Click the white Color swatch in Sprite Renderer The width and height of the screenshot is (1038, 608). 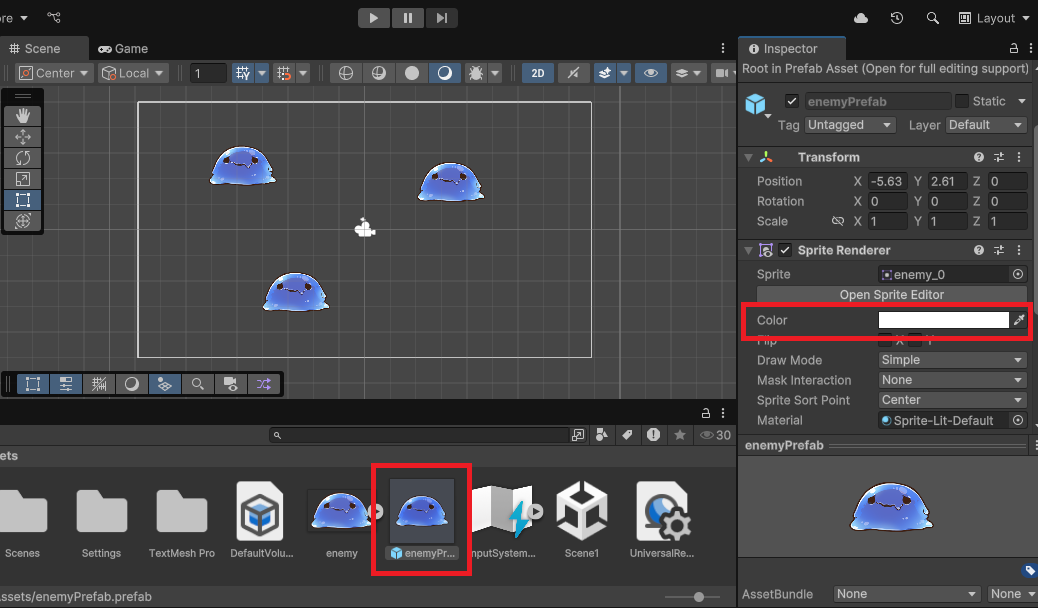point(943,320)
